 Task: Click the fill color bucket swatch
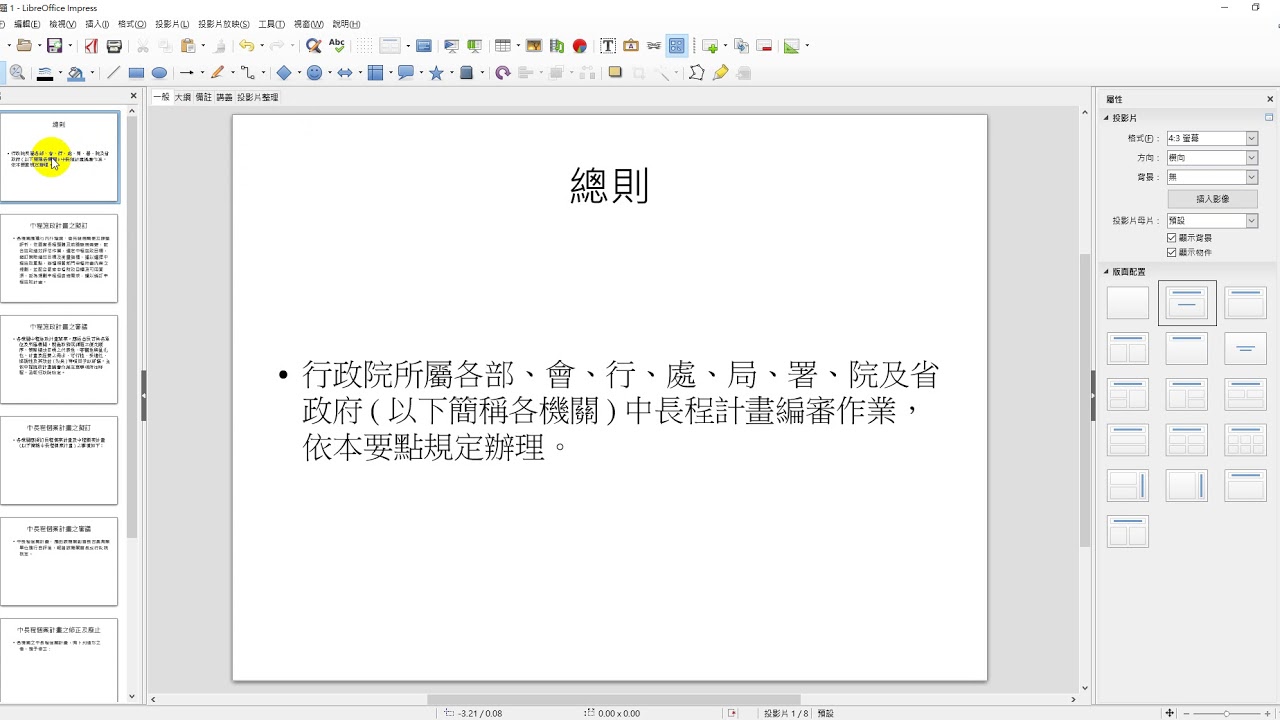coord(76,73)
